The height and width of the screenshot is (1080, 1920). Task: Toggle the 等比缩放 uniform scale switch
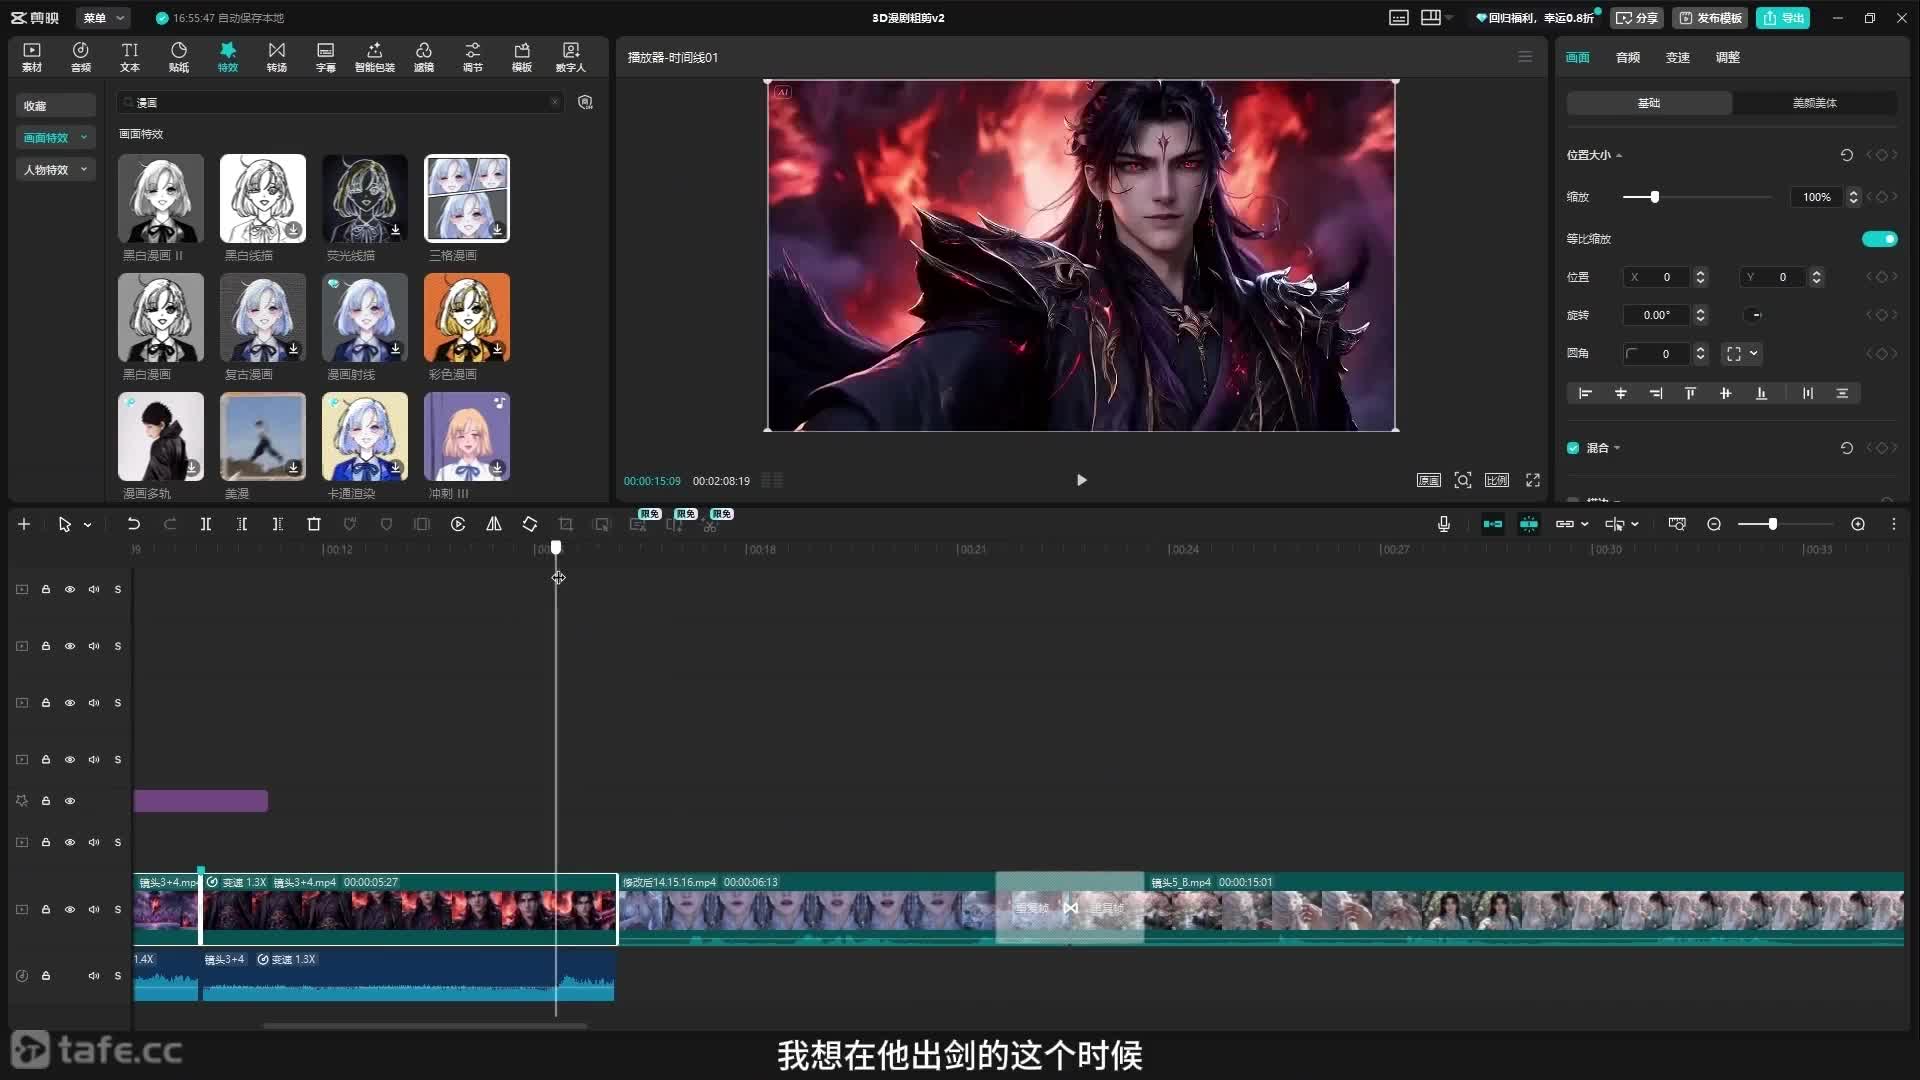tap(1879, 239)
